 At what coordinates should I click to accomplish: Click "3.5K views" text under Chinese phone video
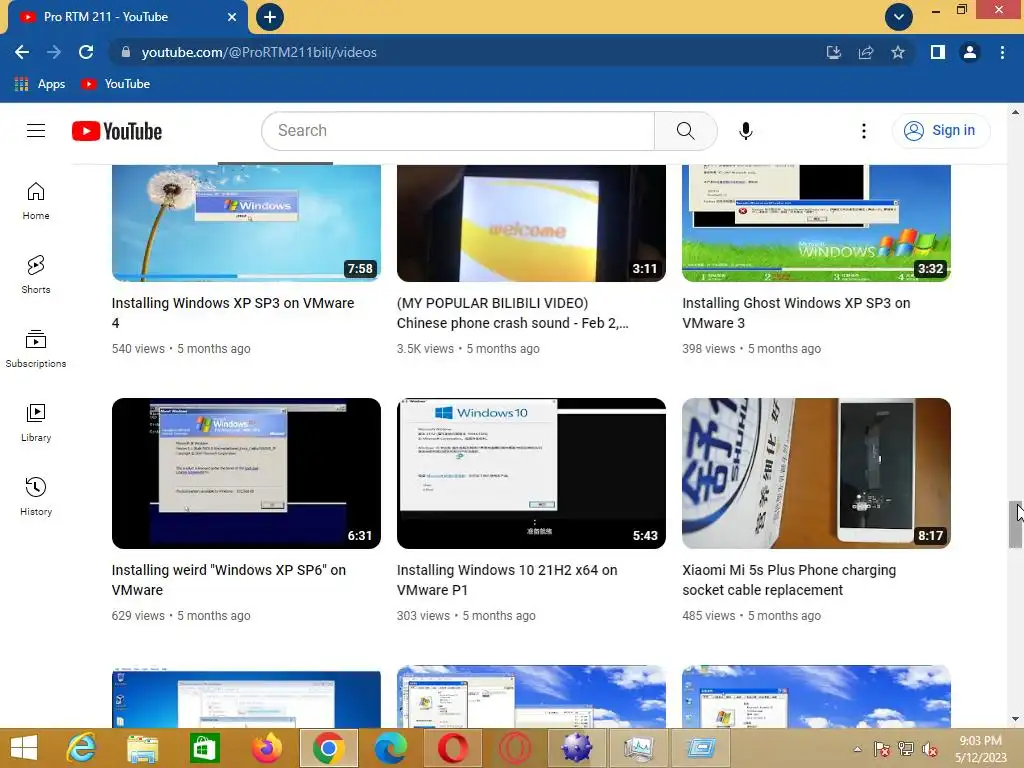[425, 349]
